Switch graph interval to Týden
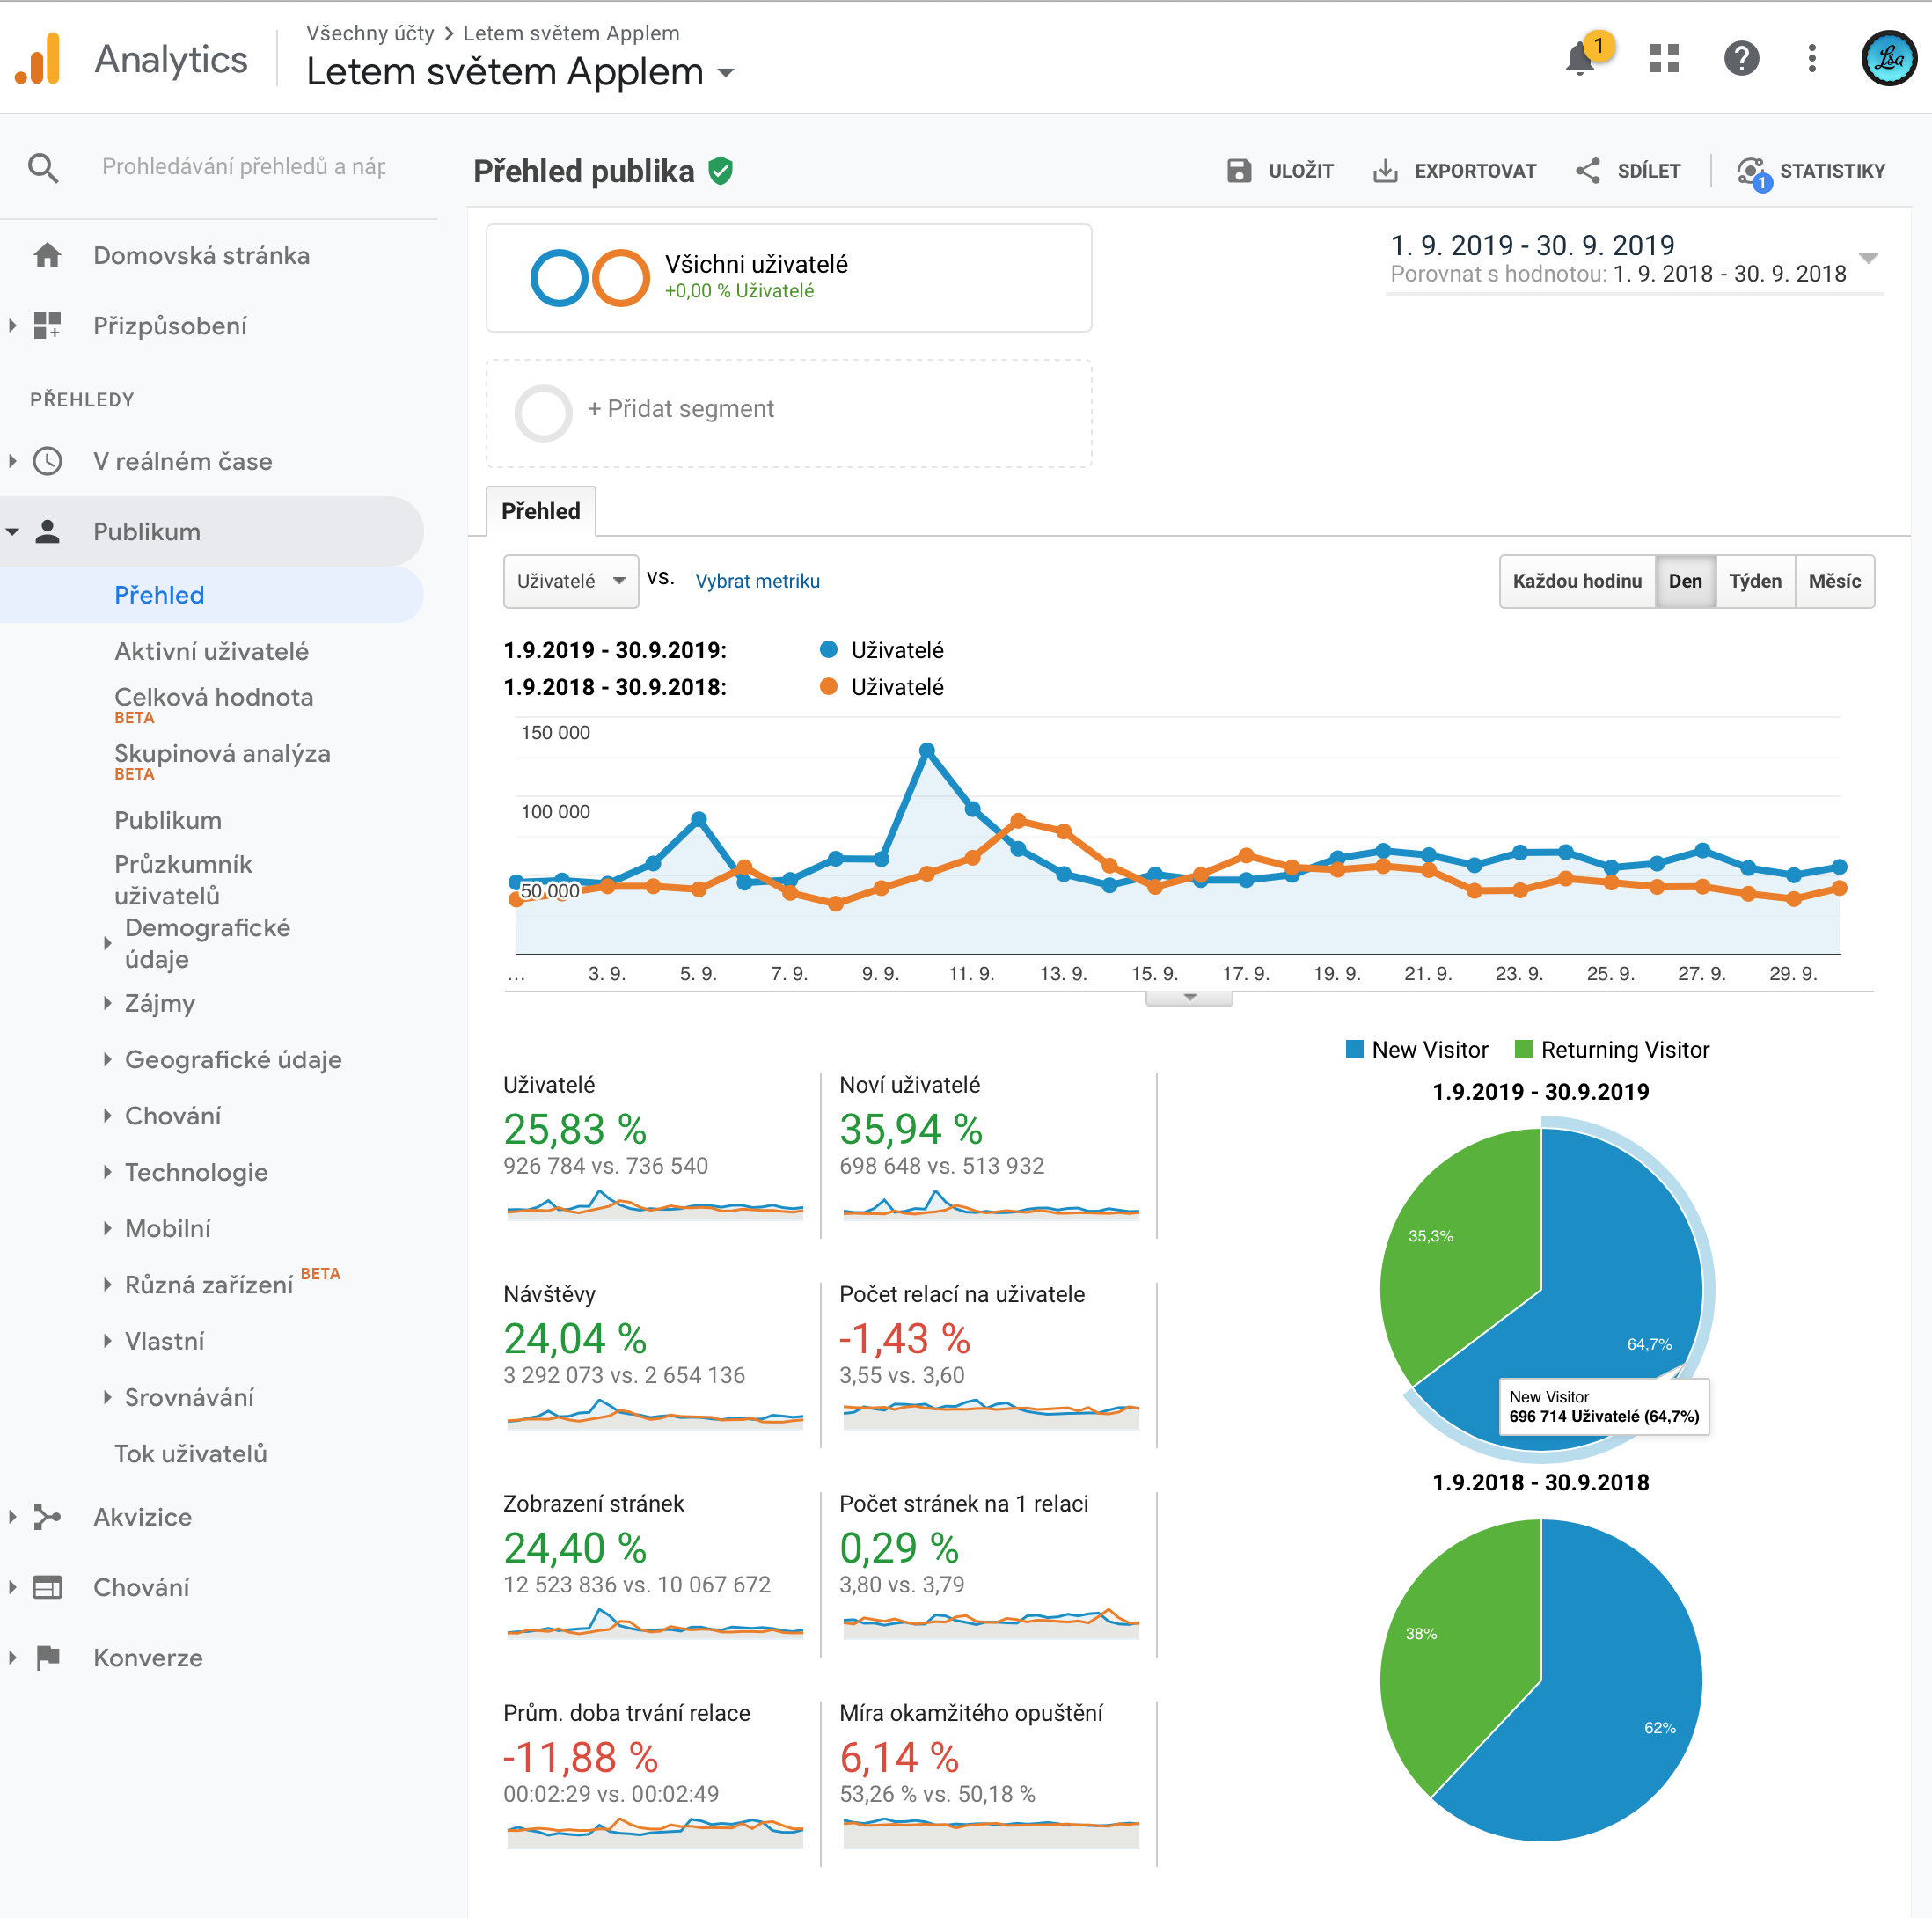 pos(1755,581)
